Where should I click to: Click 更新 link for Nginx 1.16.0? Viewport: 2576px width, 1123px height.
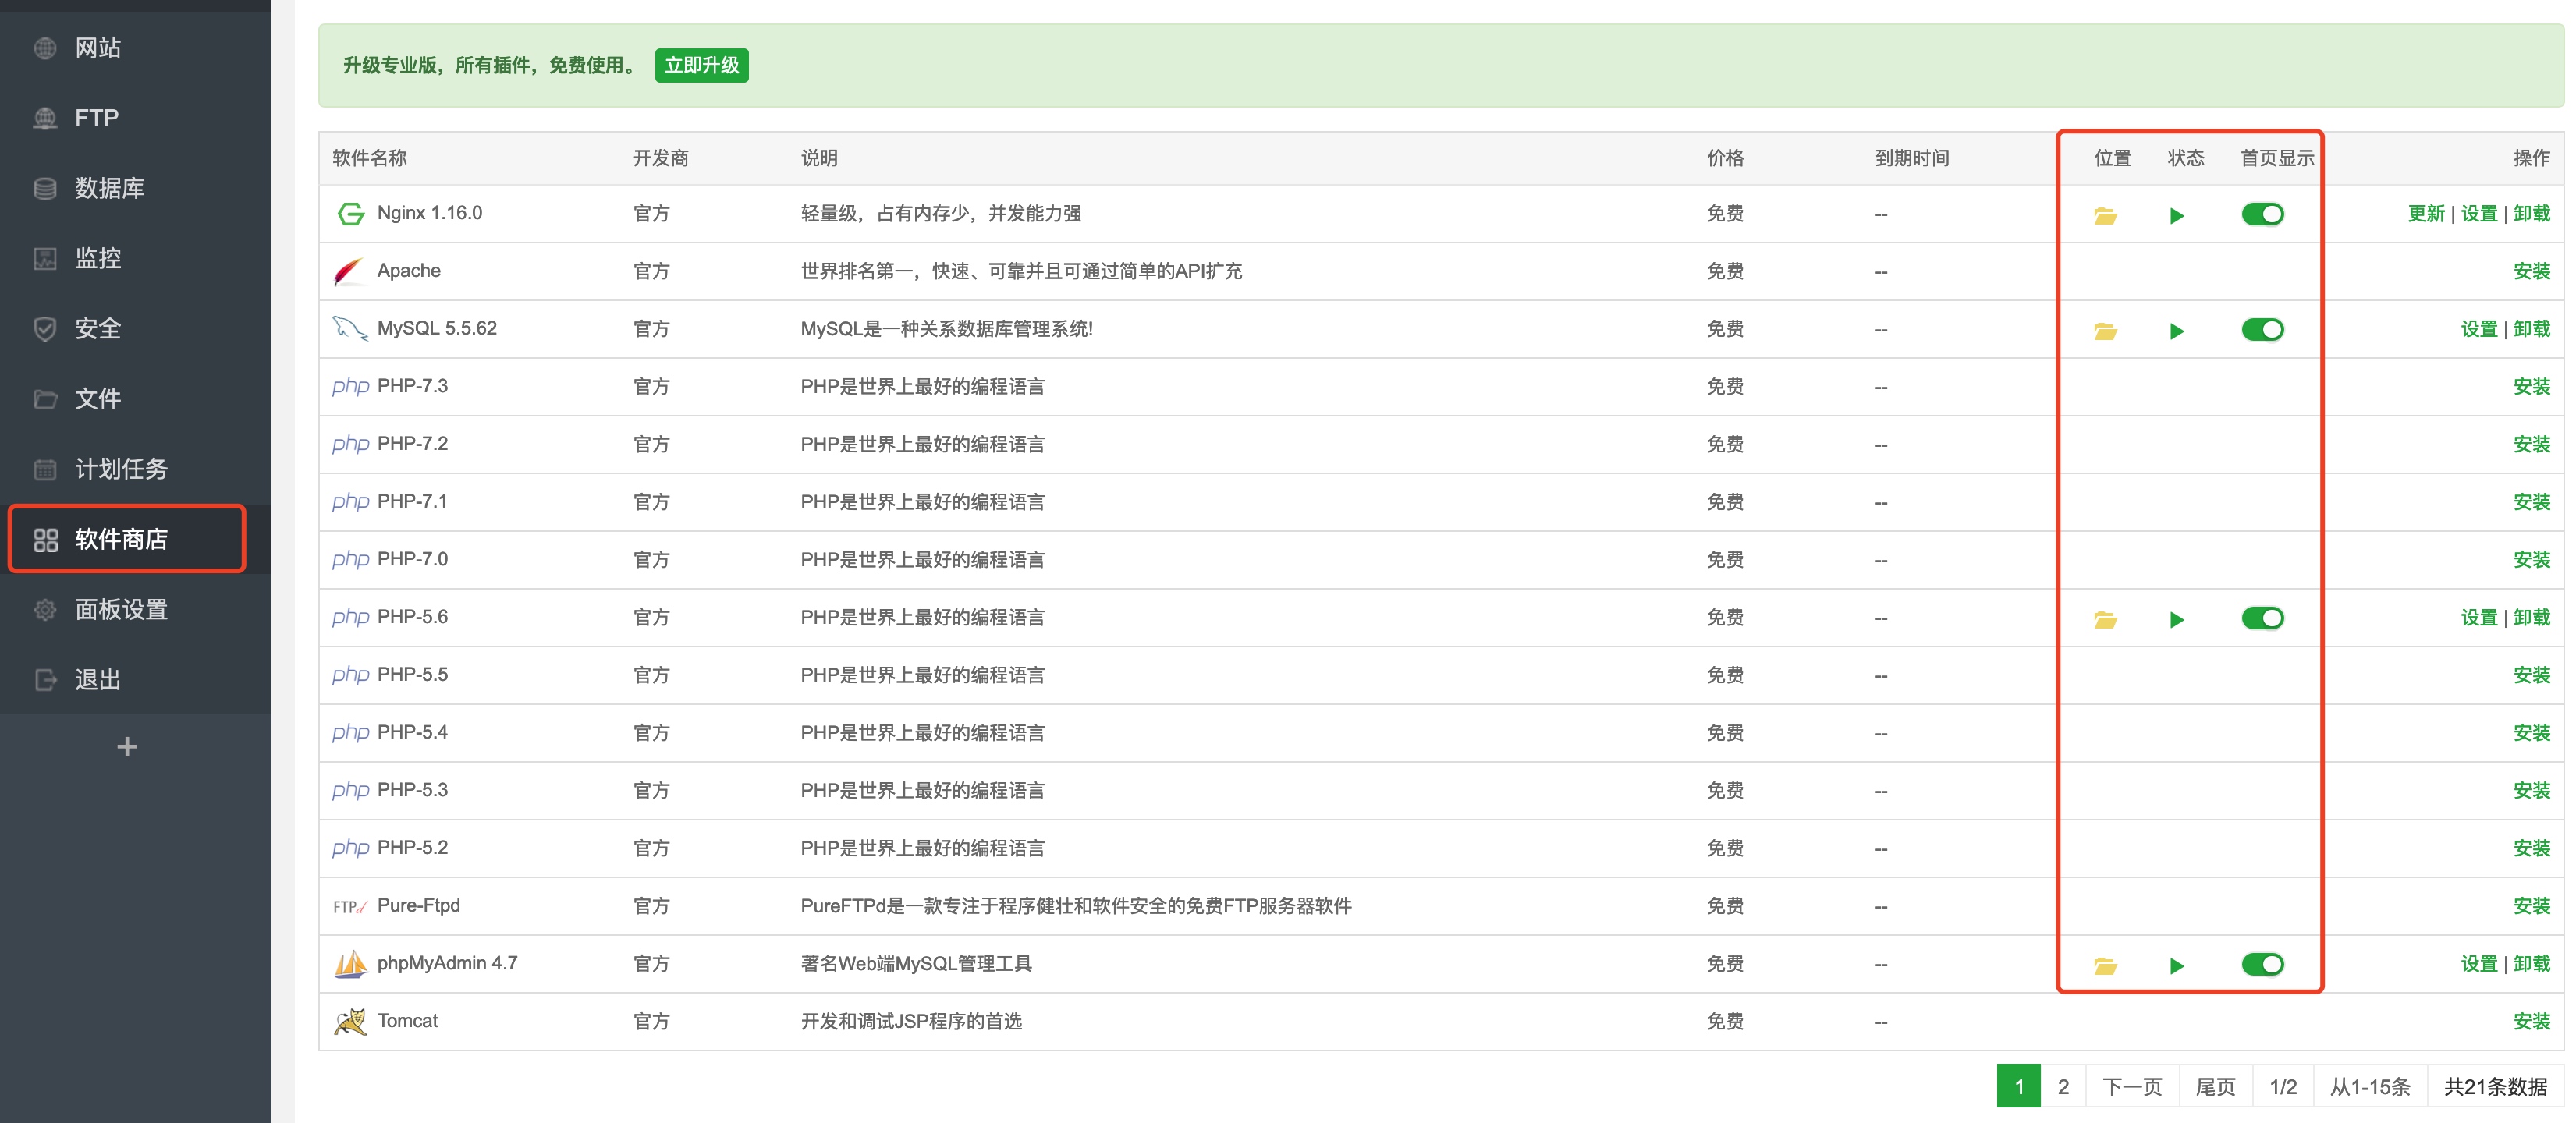tap(2426, 214)
